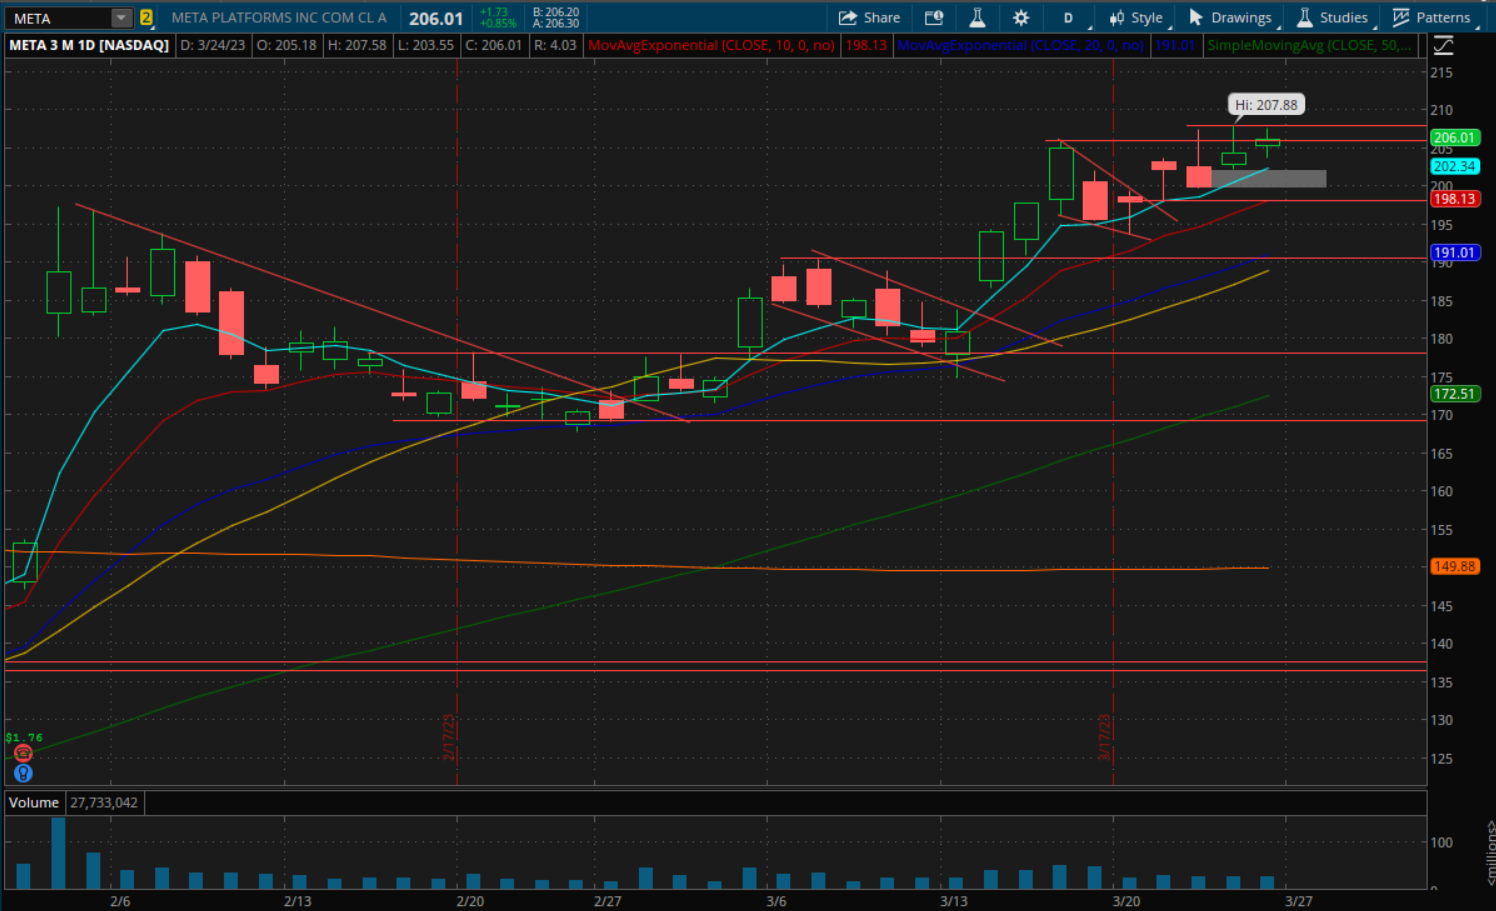Screen dimensions: 1496x911
Task: Open the Style menu
Action: pos(1136,17)
